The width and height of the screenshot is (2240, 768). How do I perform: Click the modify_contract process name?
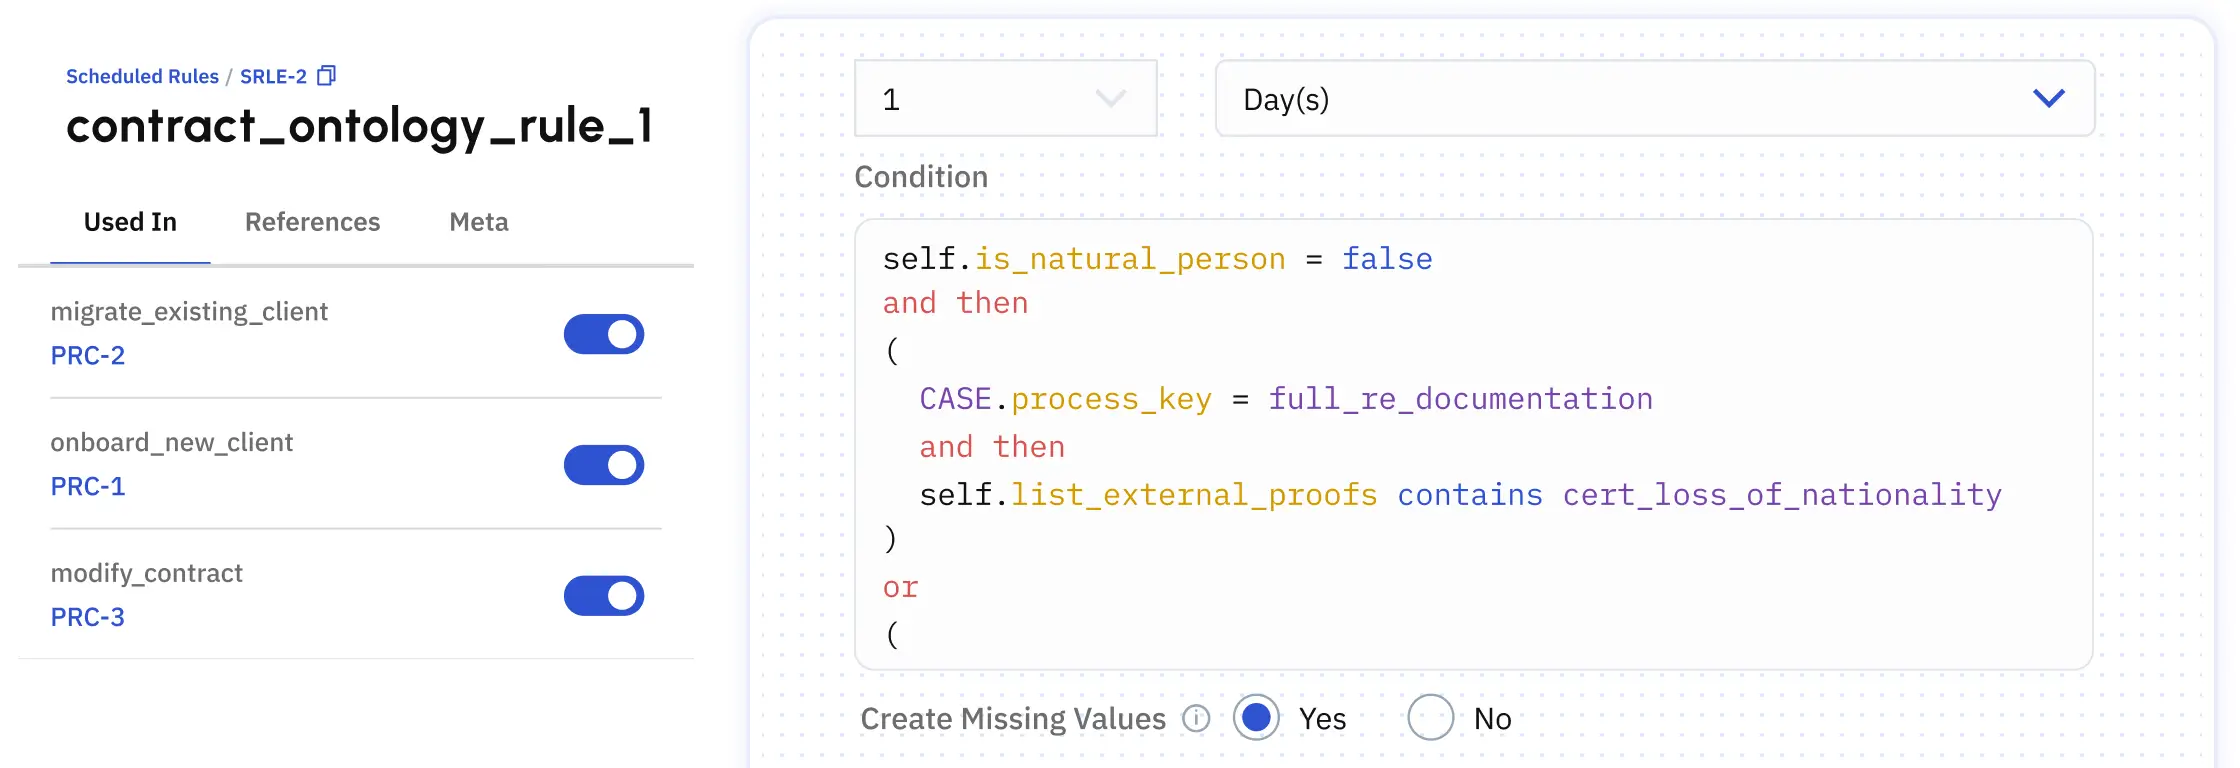click(147, 573)
